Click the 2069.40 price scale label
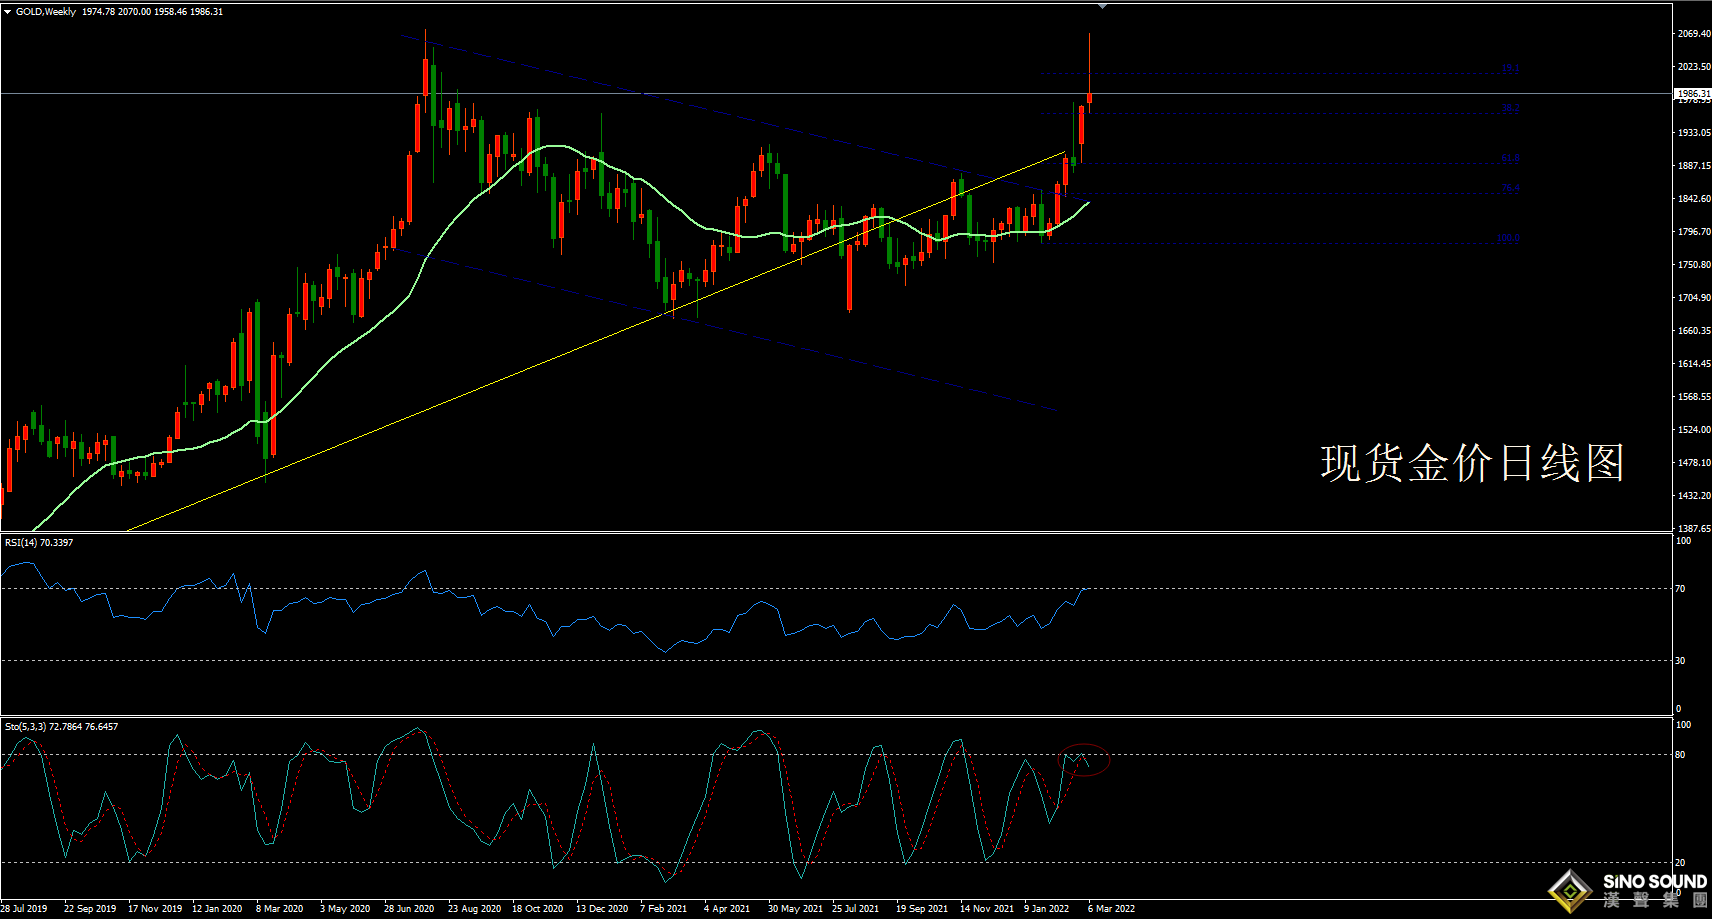The height and width of the screenshot is (919, 1712). [x=1694, y=34]
